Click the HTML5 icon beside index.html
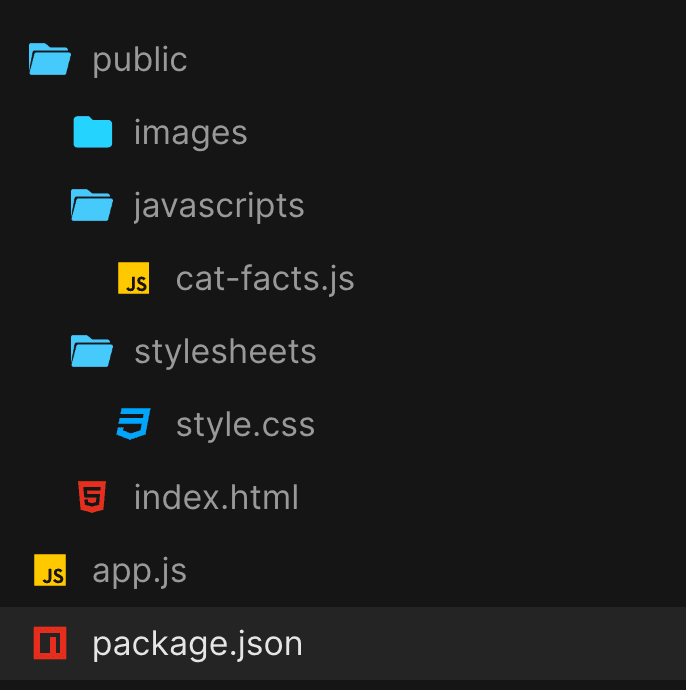The image size is (686, 690). click(92, 497)
